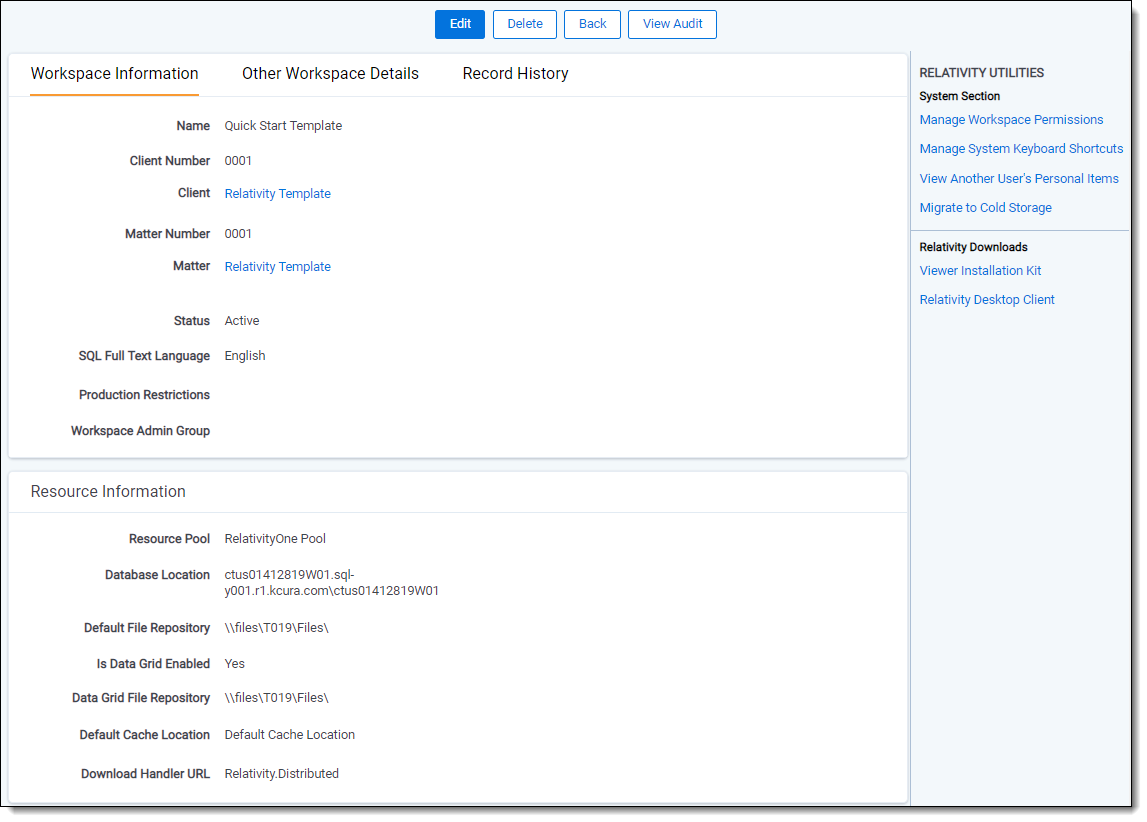Viewport: 1147px width, 822px height.
Task: Select Migrate to Cold Storage link
Action: pos(985,208)
